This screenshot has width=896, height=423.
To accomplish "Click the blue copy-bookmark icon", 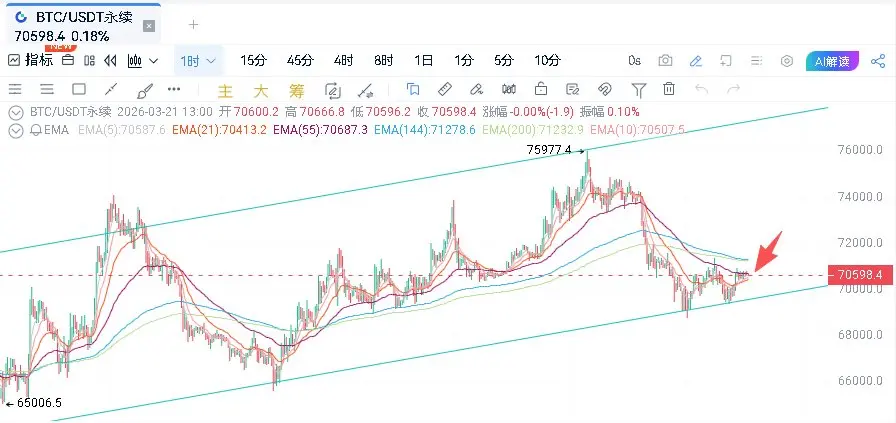I will 413,89.
